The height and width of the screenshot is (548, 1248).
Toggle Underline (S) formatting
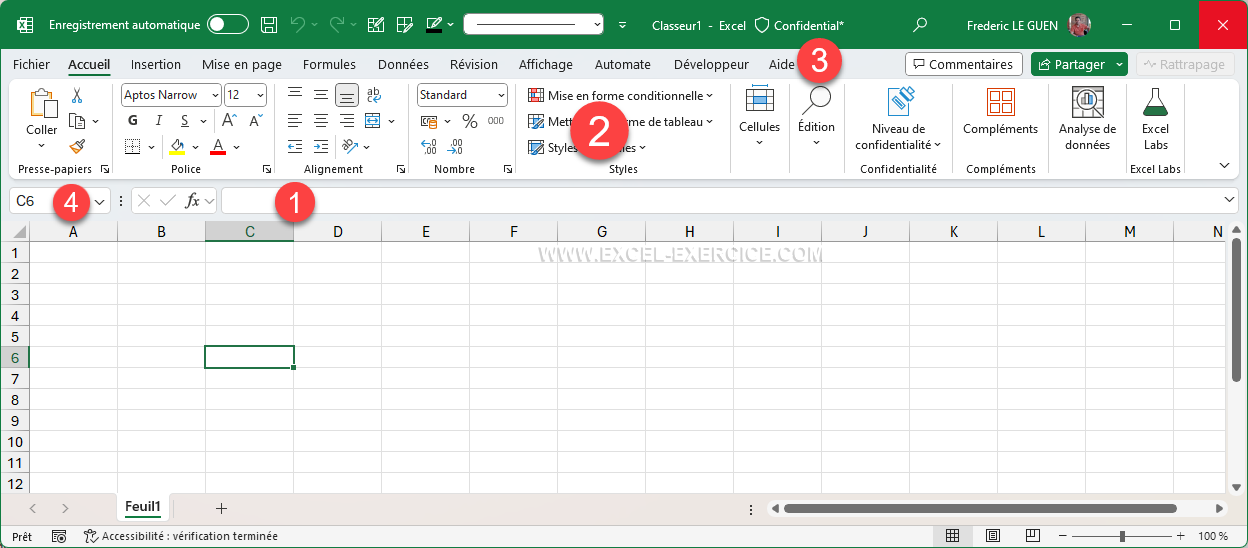[x=183, y=121]
